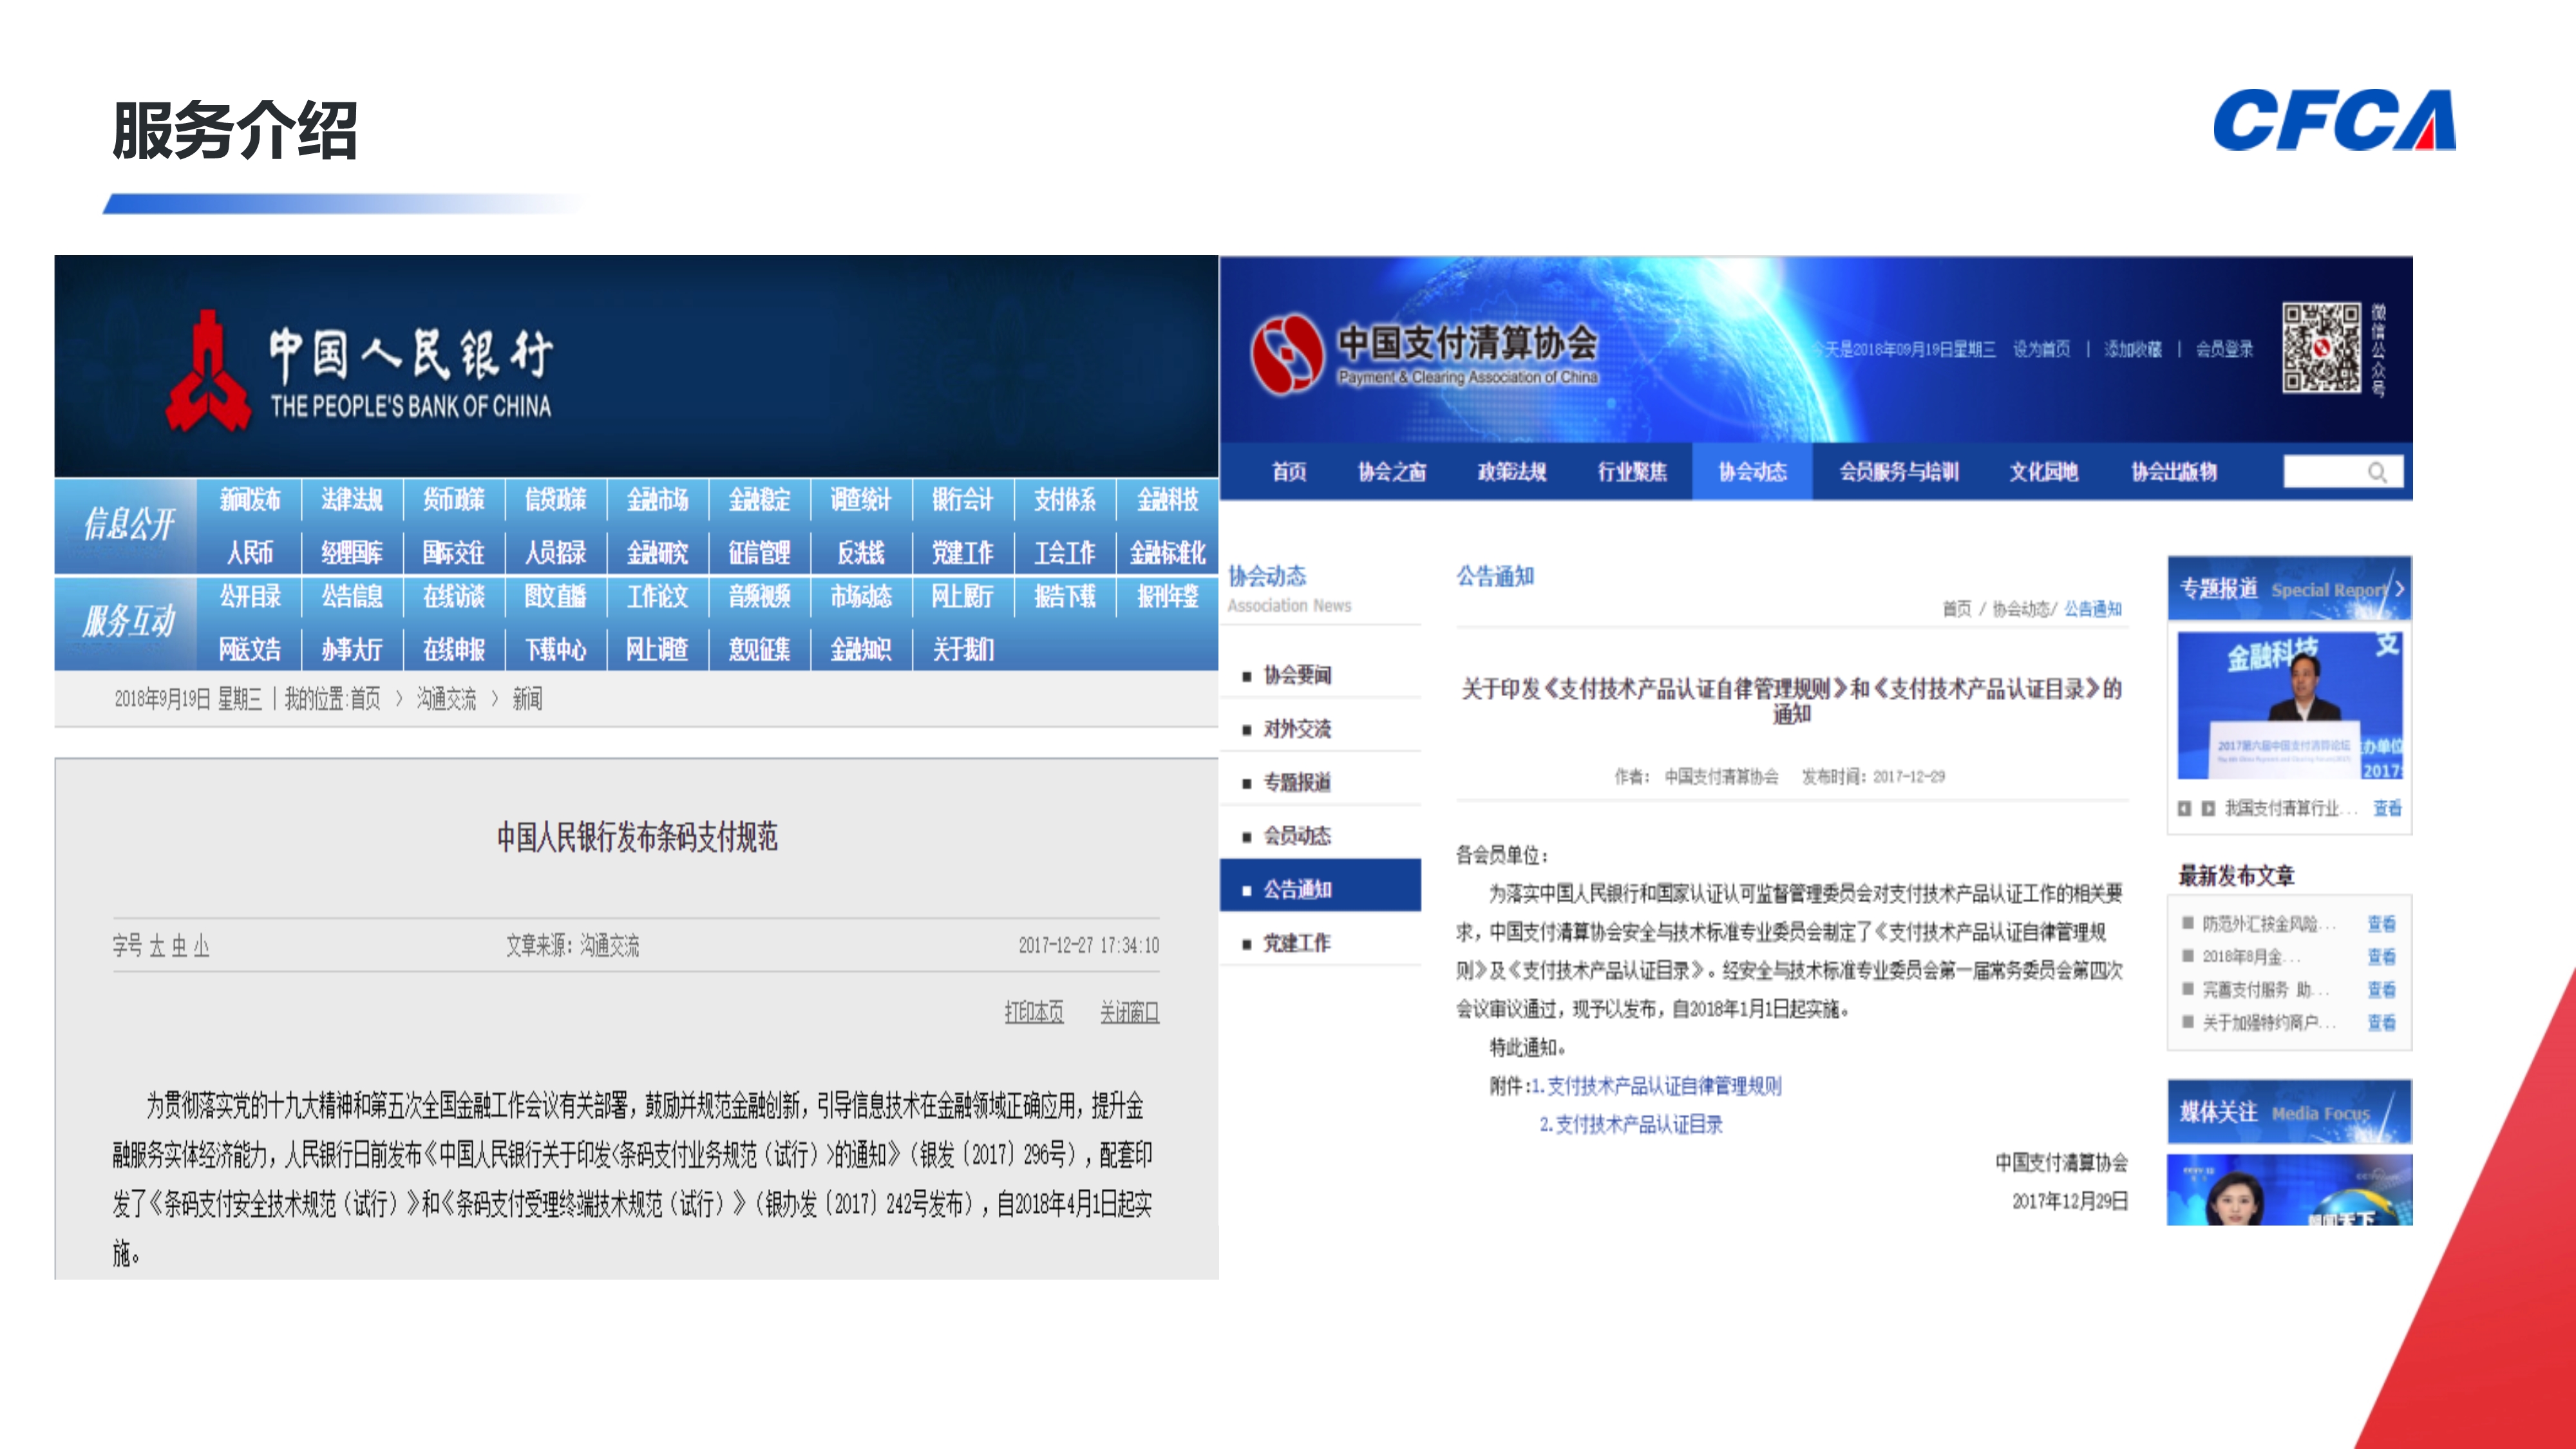Select the 小 font size option
Image resolution: width=2576 pixels, height=1449 pixels.
click(x=202, y=948)
